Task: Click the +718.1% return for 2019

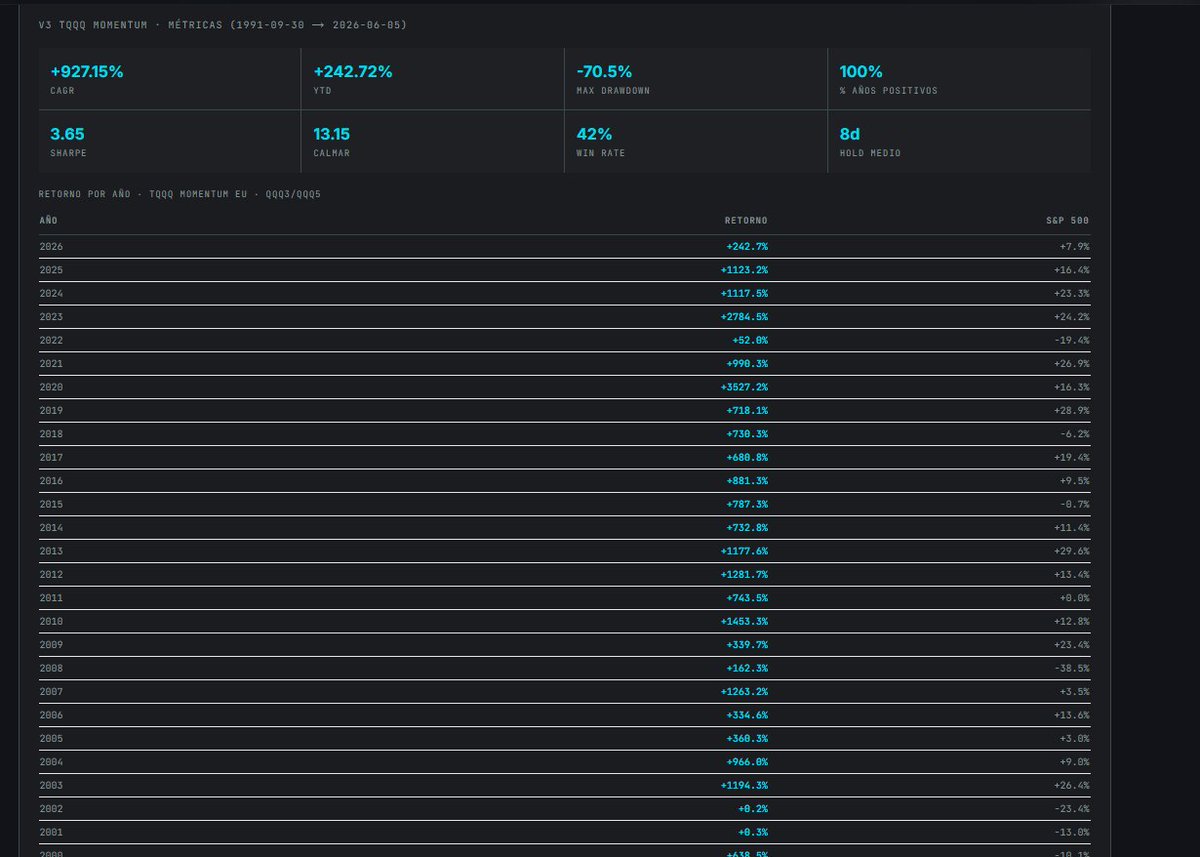Action: [x=747, y=411]
